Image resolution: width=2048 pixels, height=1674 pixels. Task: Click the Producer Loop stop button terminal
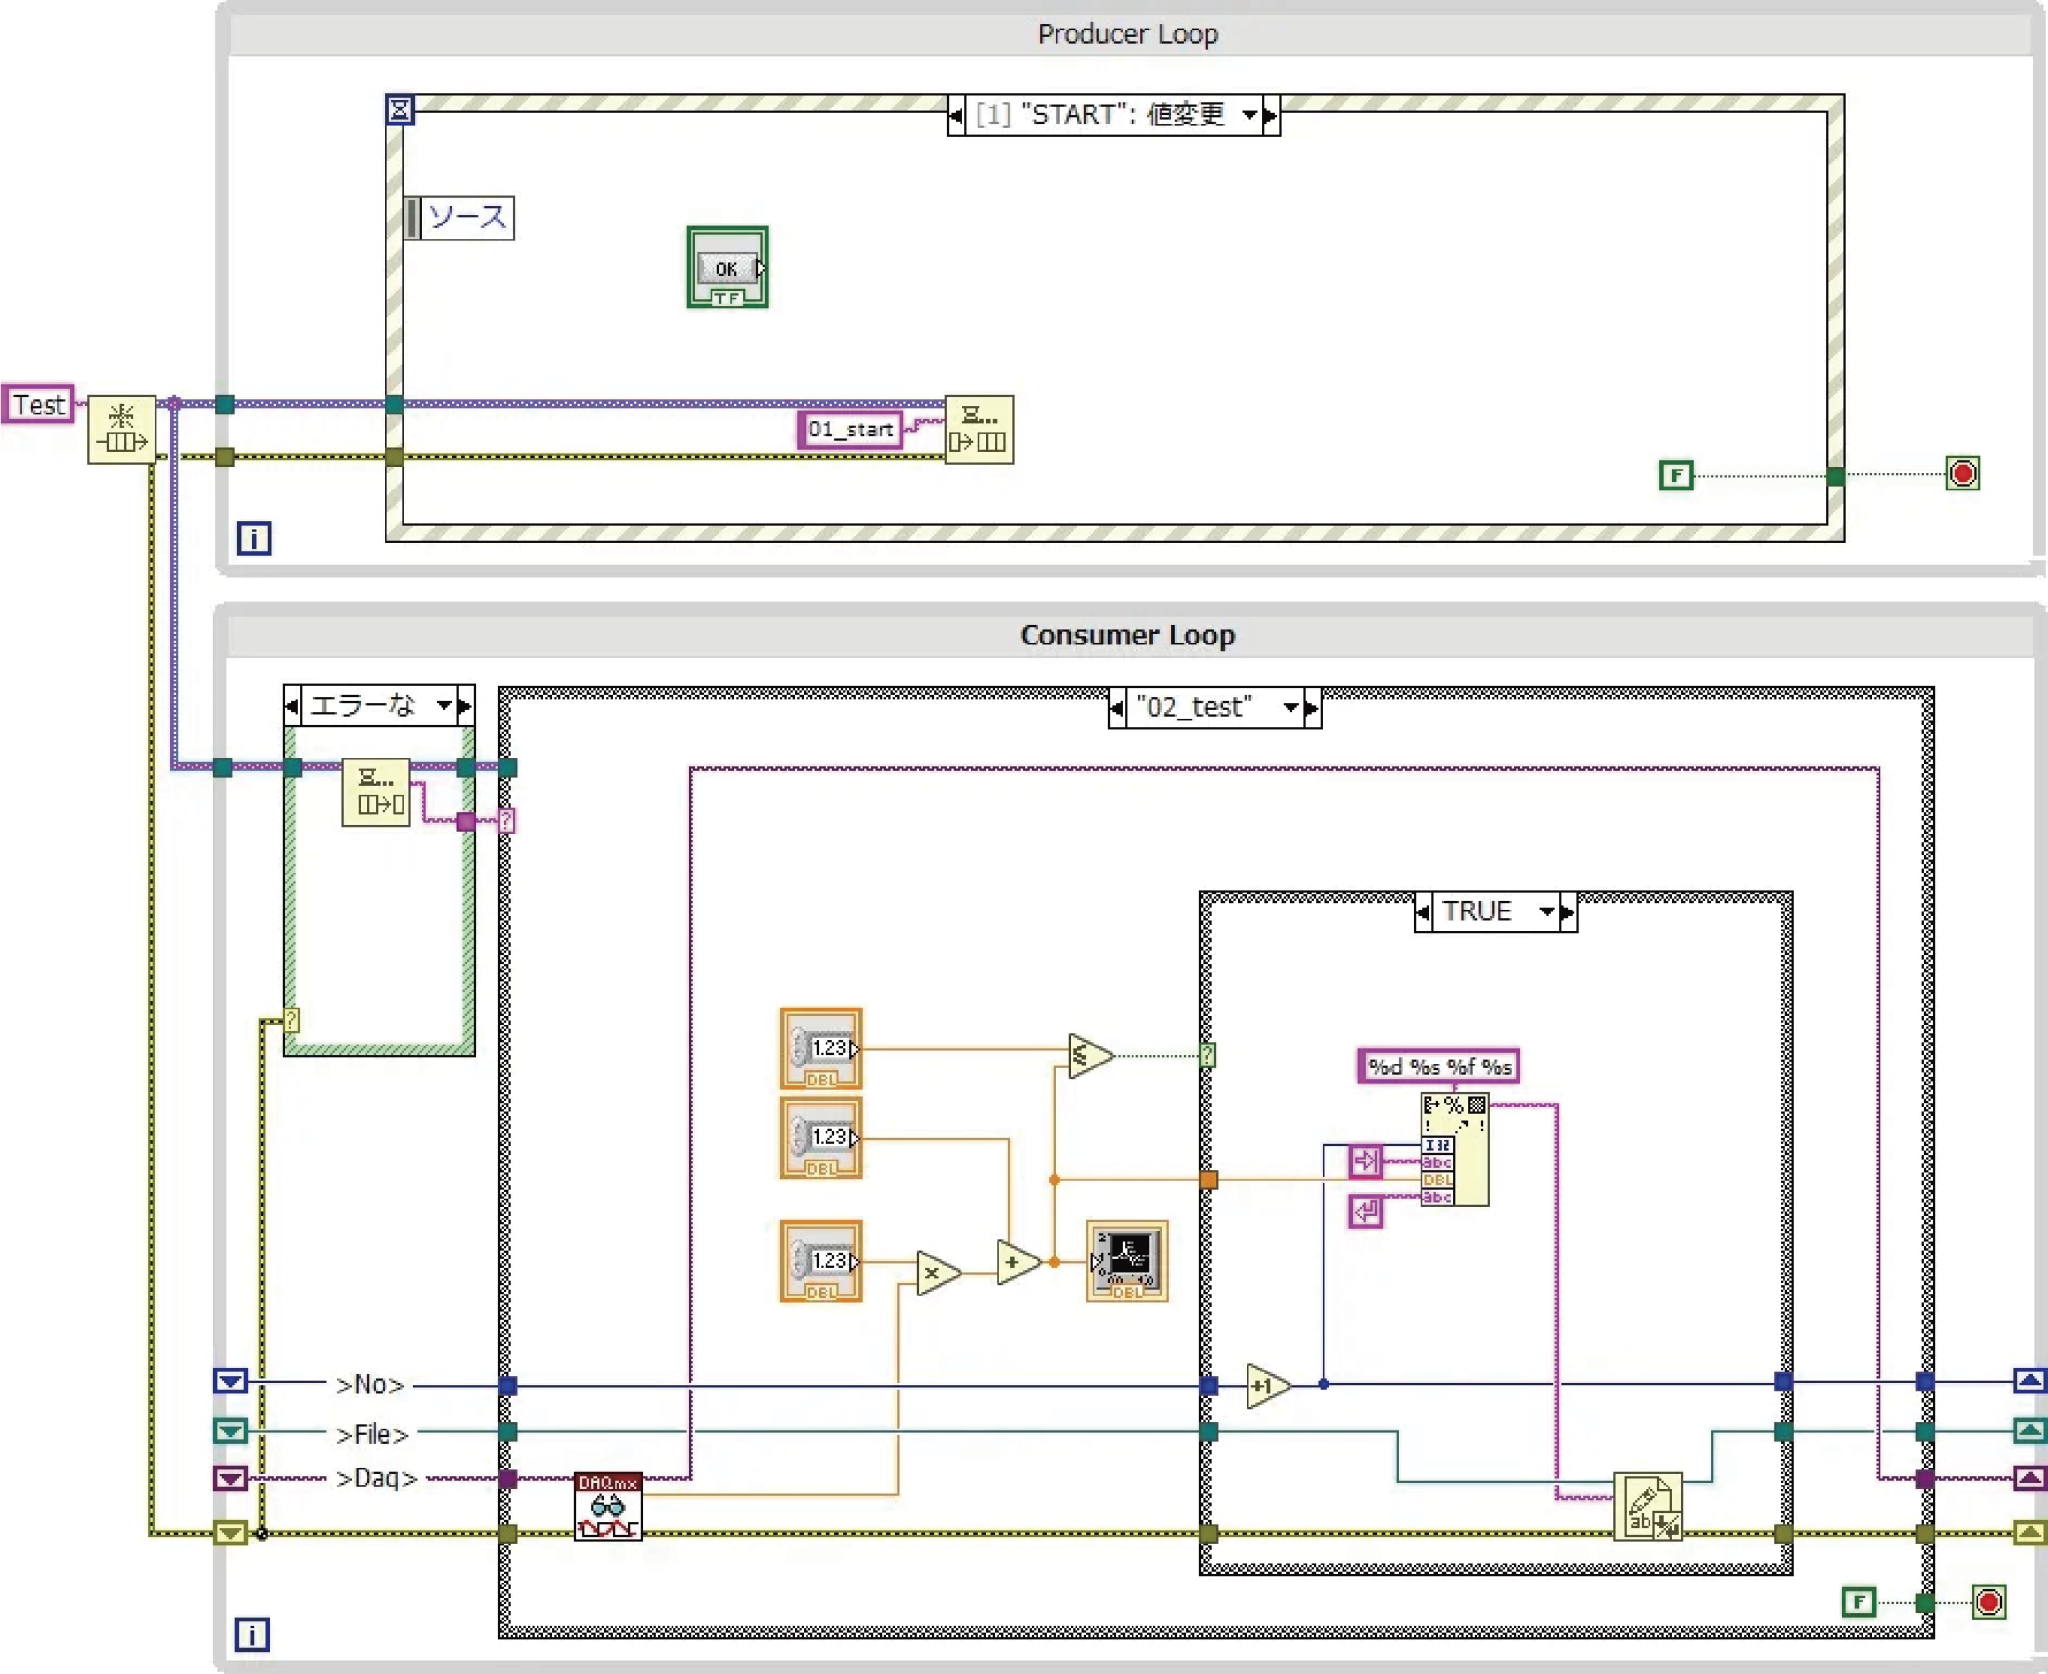tap(1963, 476)
